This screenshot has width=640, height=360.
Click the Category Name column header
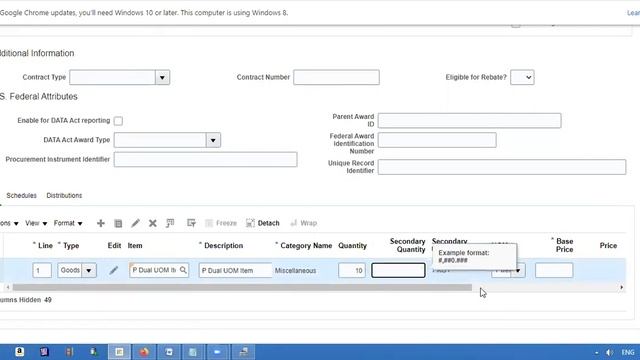click(306, 246)
